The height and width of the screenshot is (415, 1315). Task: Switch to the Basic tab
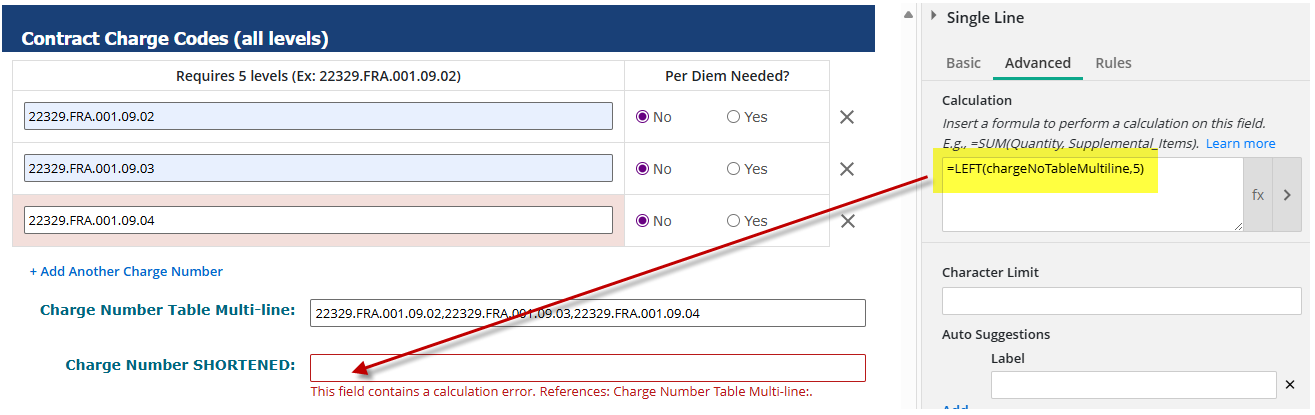tap(963, 63)
